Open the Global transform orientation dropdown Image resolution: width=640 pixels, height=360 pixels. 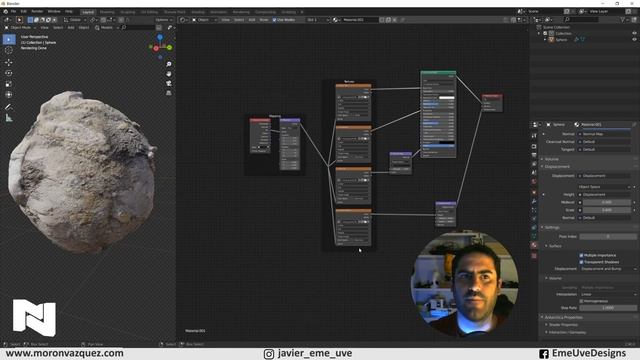tap(75, 20)
